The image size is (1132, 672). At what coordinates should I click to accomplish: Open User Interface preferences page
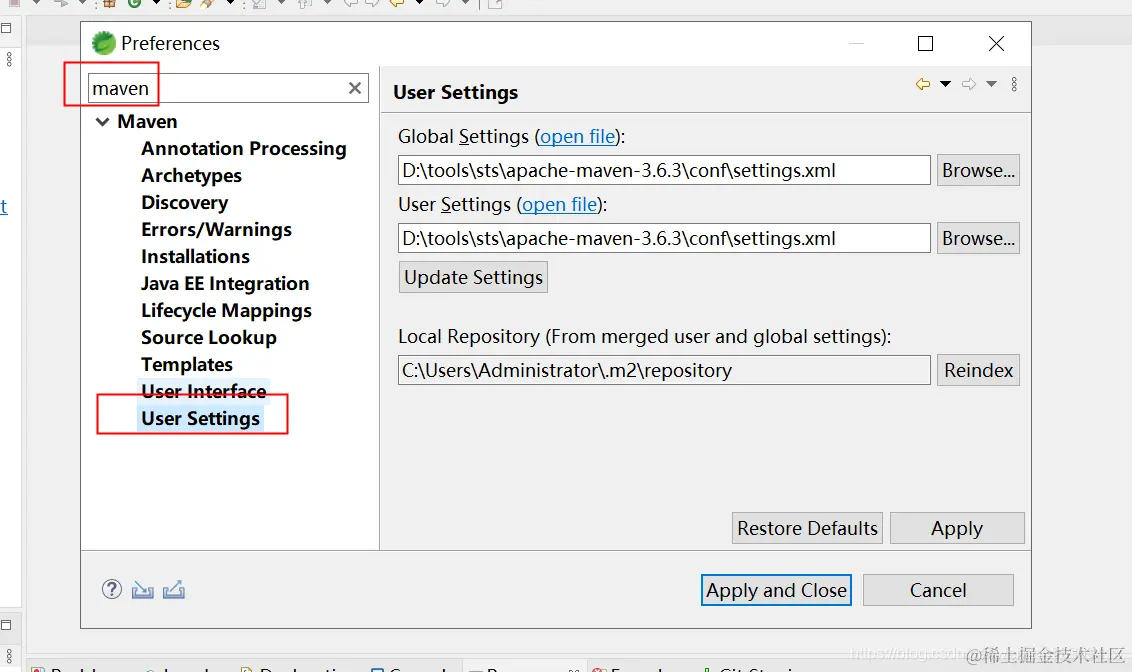pos(204,391)
